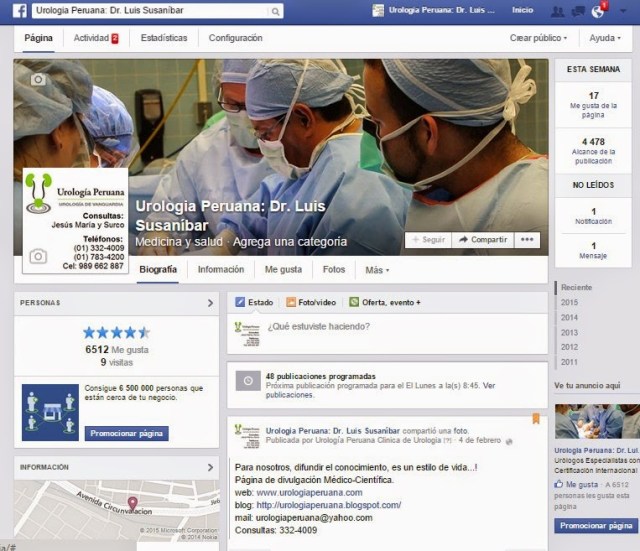Open the www.urologiaperuana.com link

309,493
